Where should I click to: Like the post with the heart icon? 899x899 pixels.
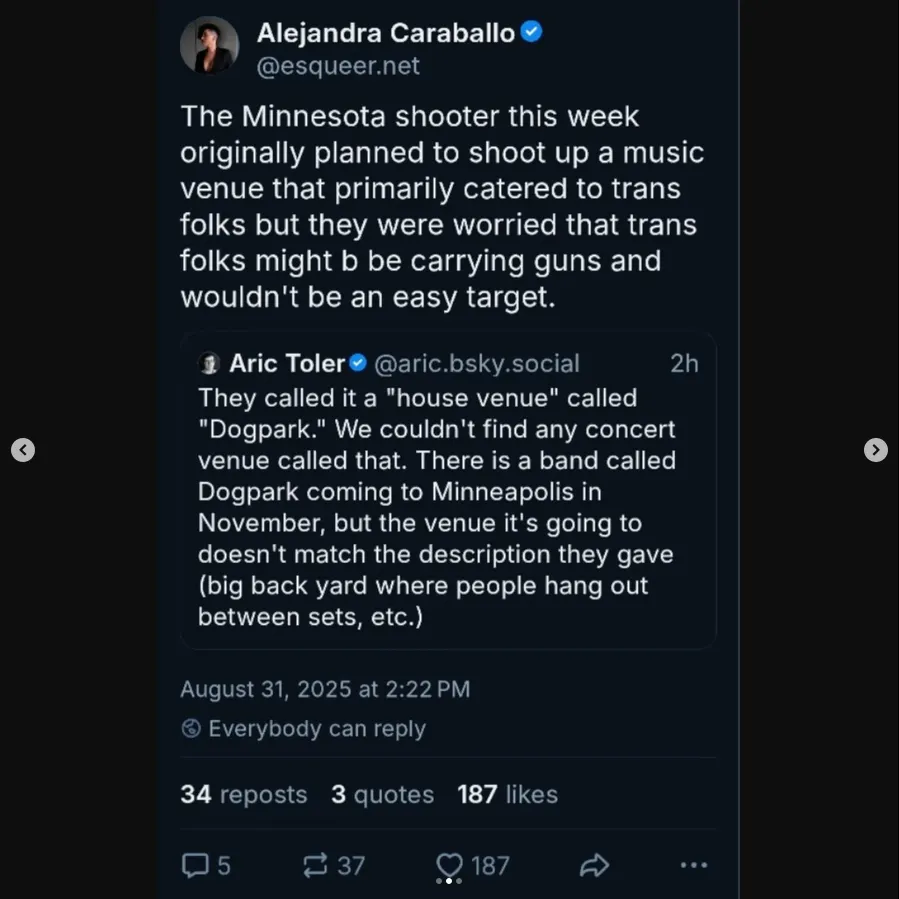450,865
